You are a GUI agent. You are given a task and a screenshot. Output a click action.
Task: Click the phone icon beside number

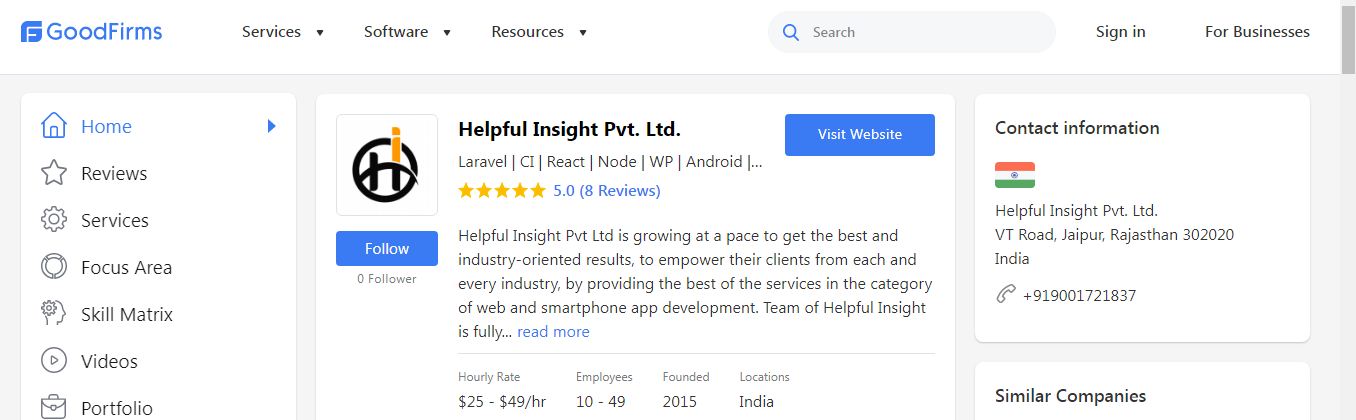[x=1006, y=295]
